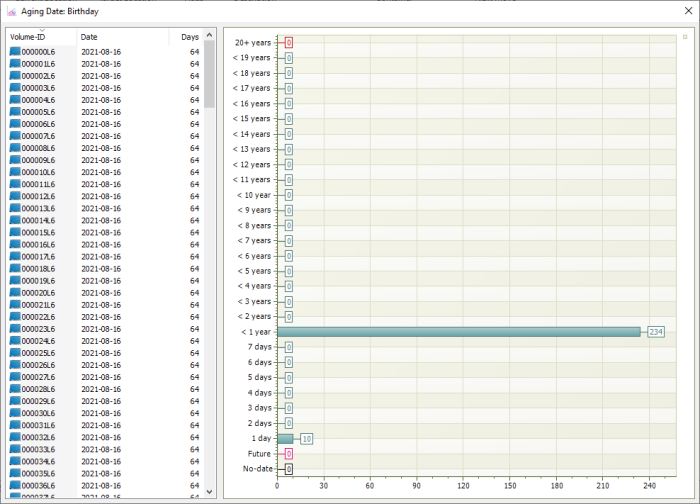Click the Aging Date window title icon

coord(11,11)
